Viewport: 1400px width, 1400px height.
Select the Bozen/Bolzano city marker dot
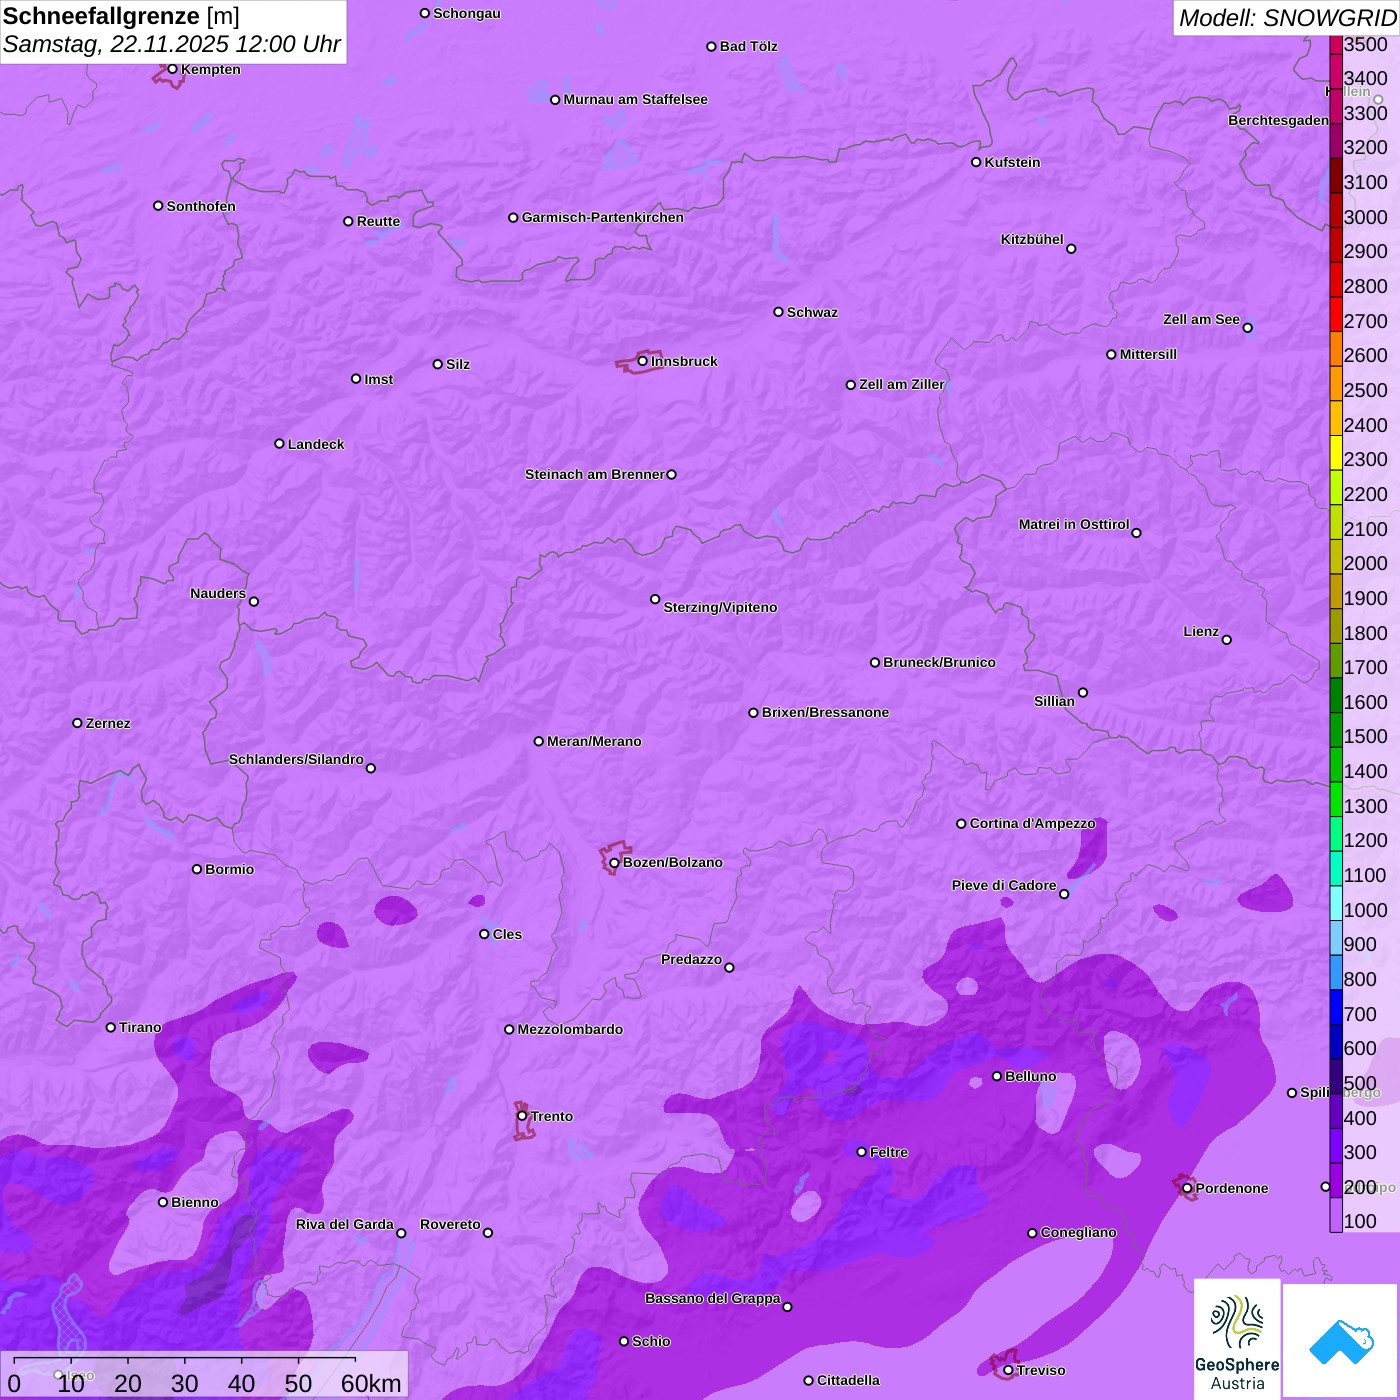[614, 863]
